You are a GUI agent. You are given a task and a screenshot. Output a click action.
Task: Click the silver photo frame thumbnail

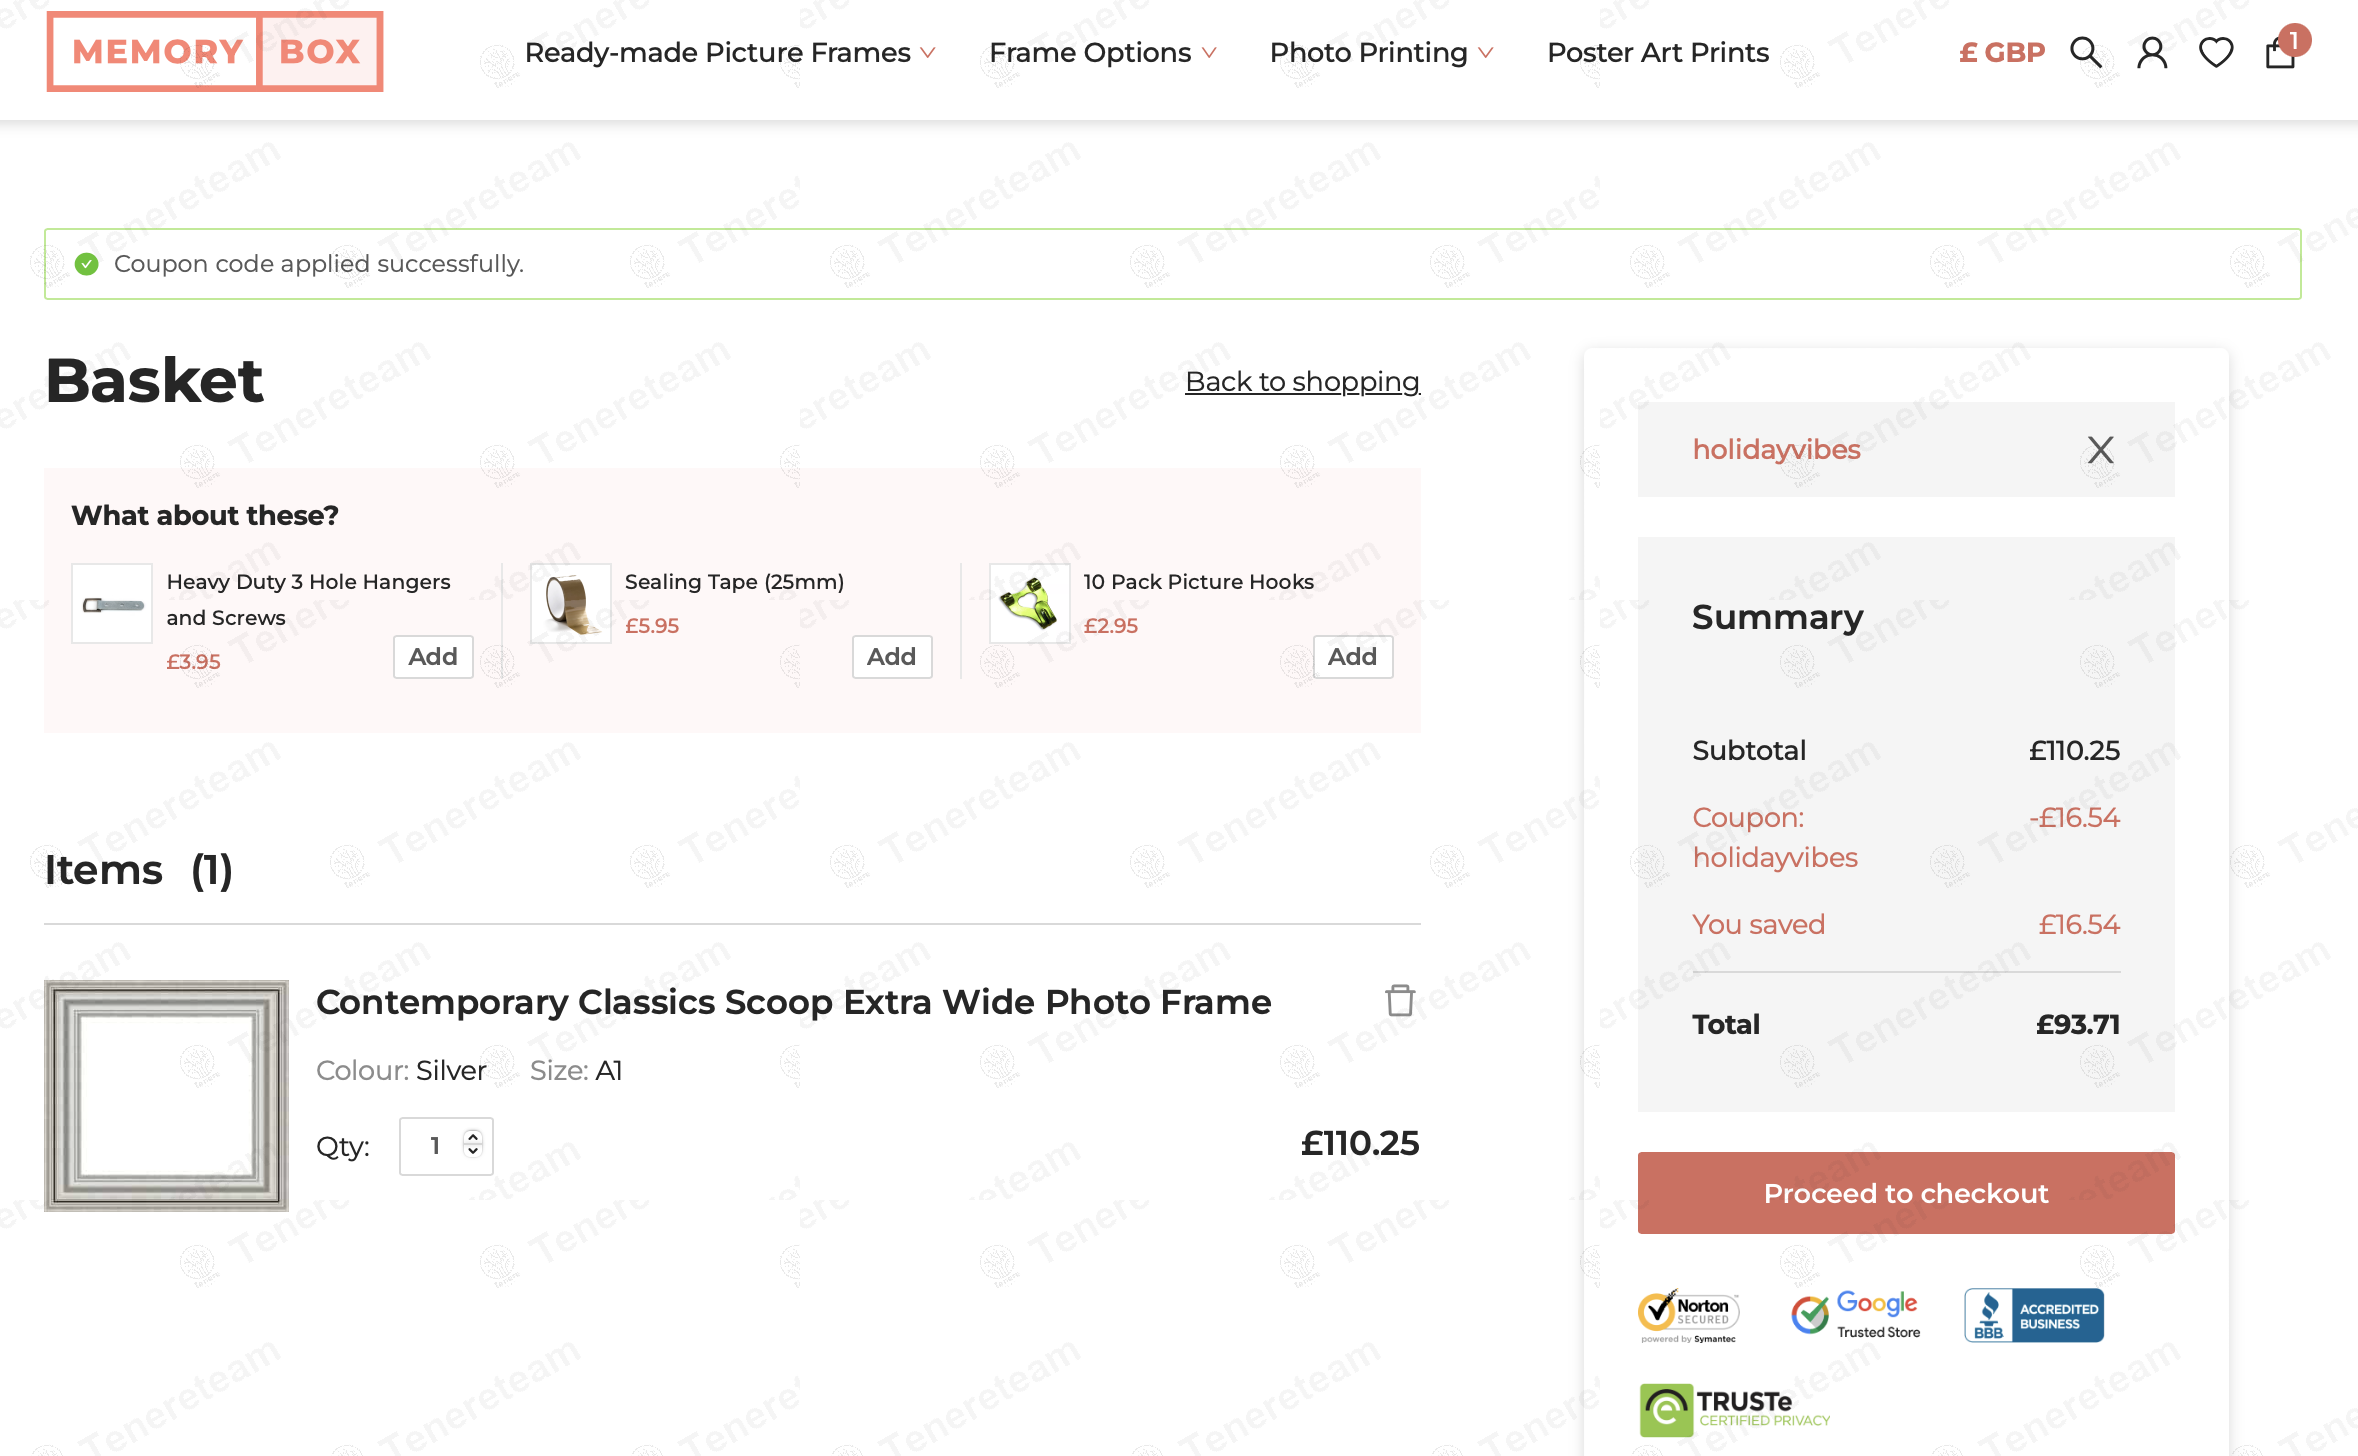click(x=167, y=1095)
